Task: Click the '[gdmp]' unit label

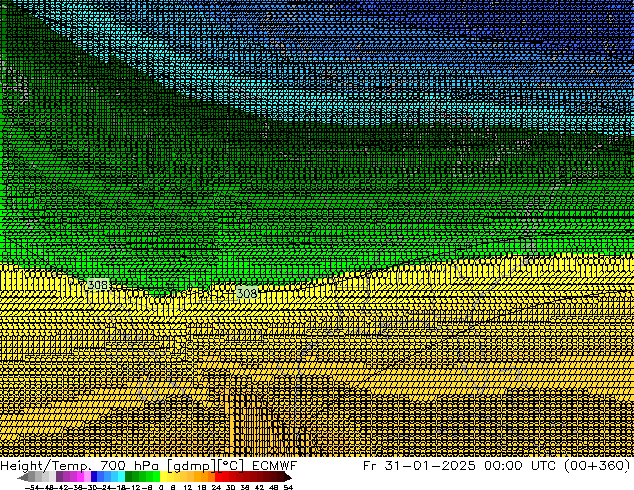Action: [191, 466]
